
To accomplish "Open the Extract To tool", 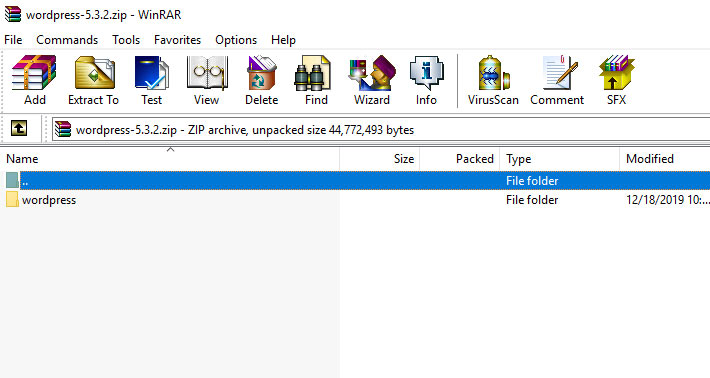I will tap(94, 81).
